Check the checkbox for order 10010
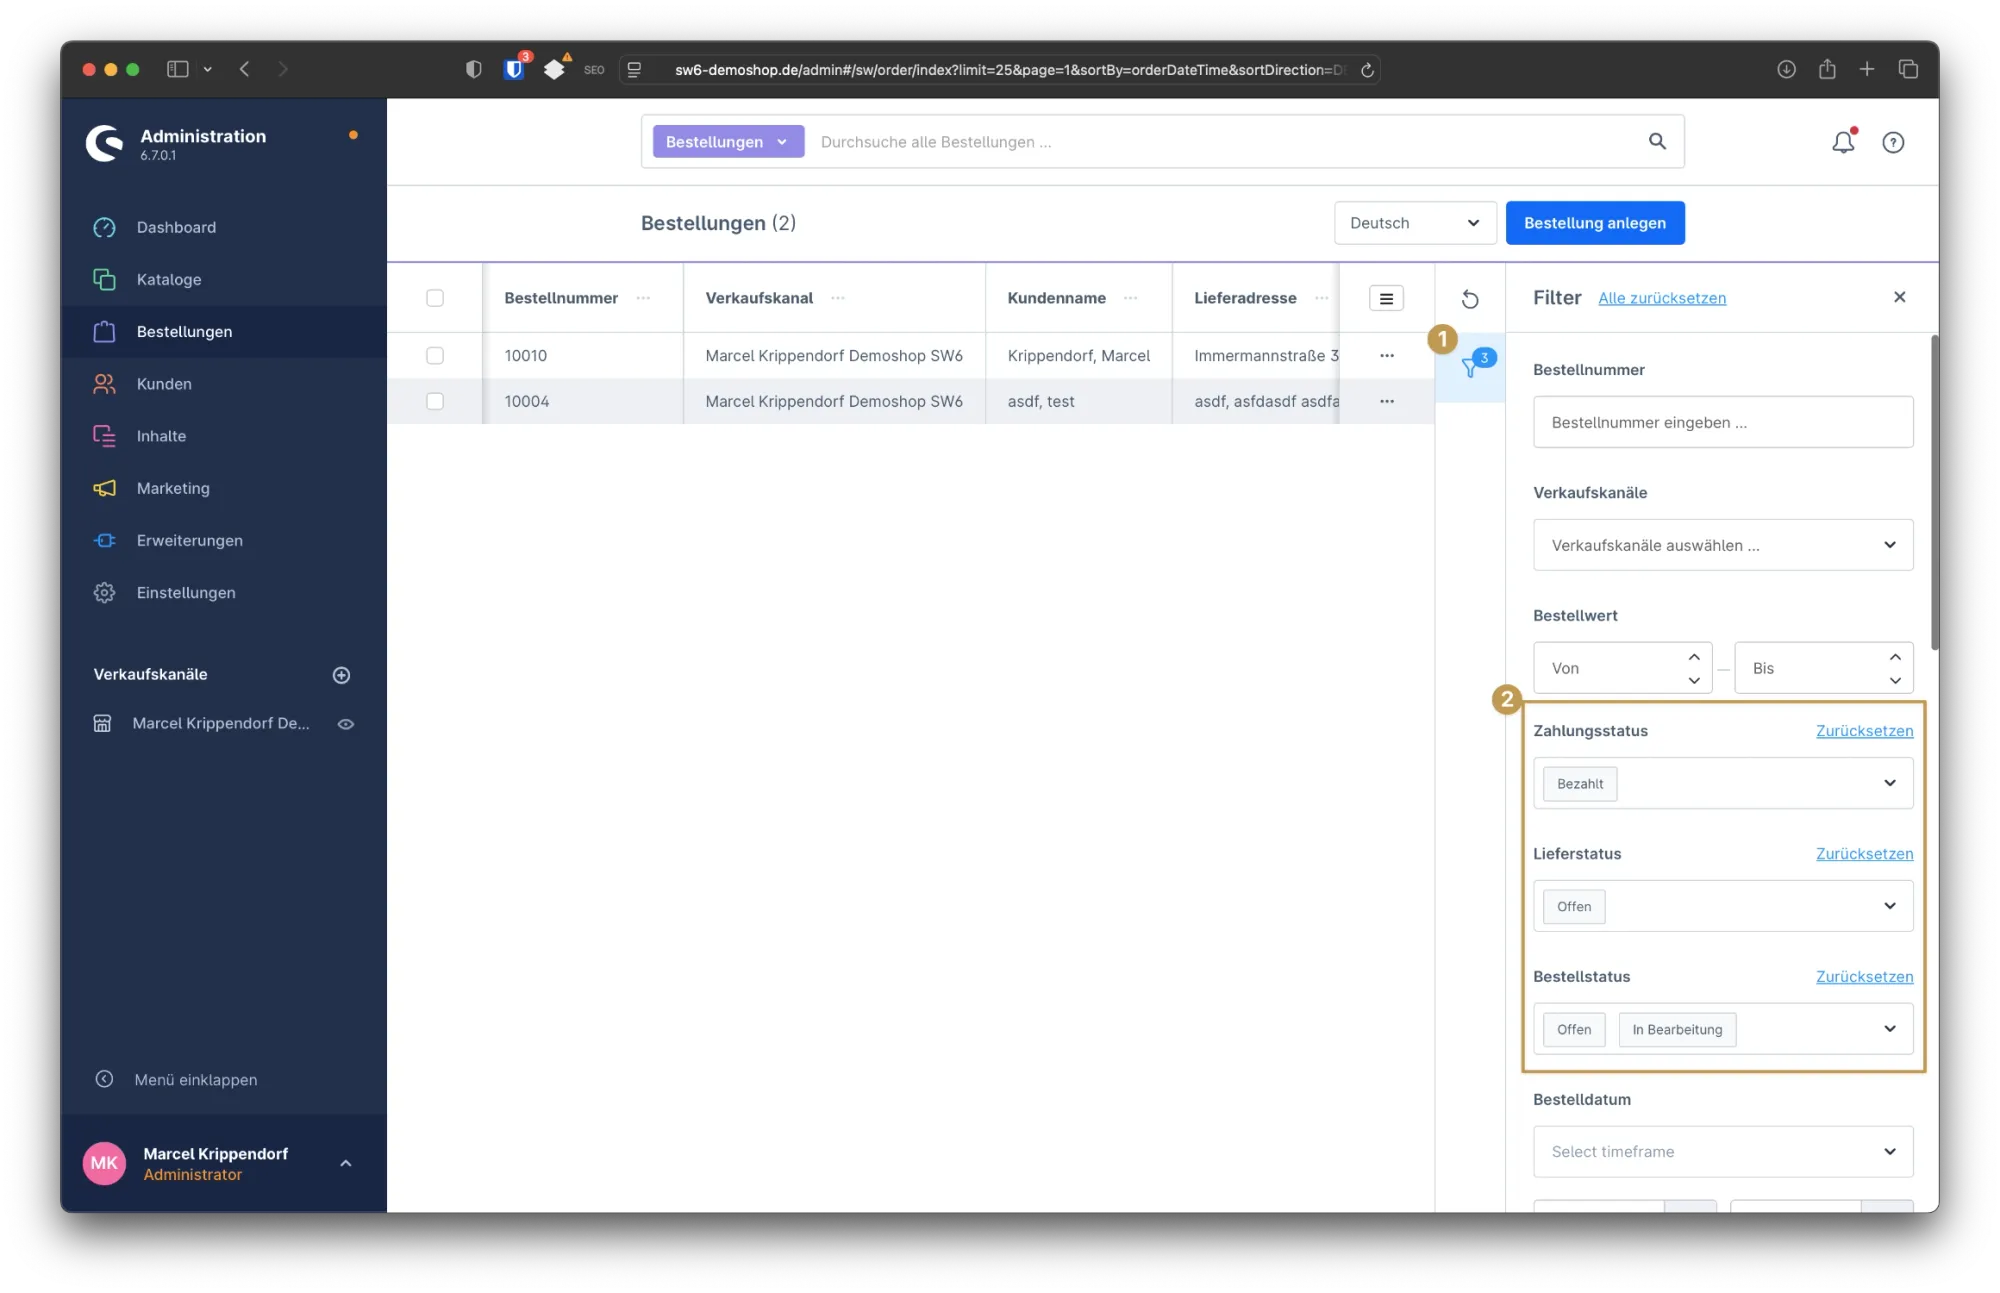The height and width of the screenshot is (1293, 2000). coord(435,355)
